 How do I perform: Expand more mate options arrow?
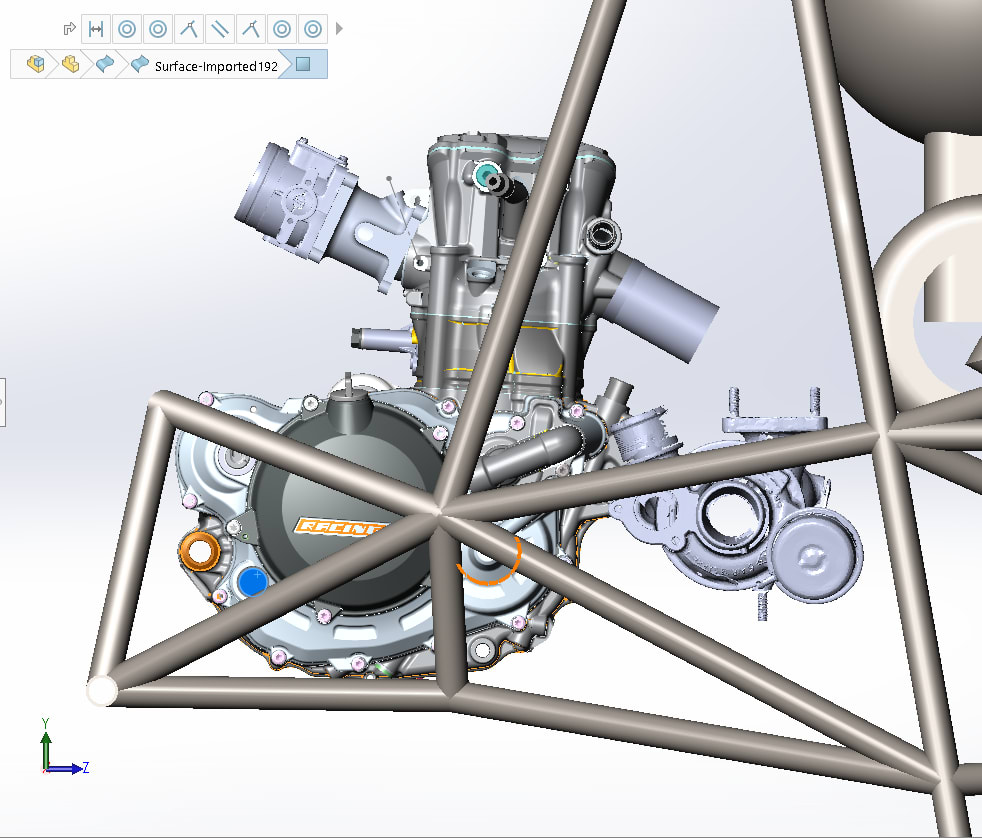[x=339, y=29]
